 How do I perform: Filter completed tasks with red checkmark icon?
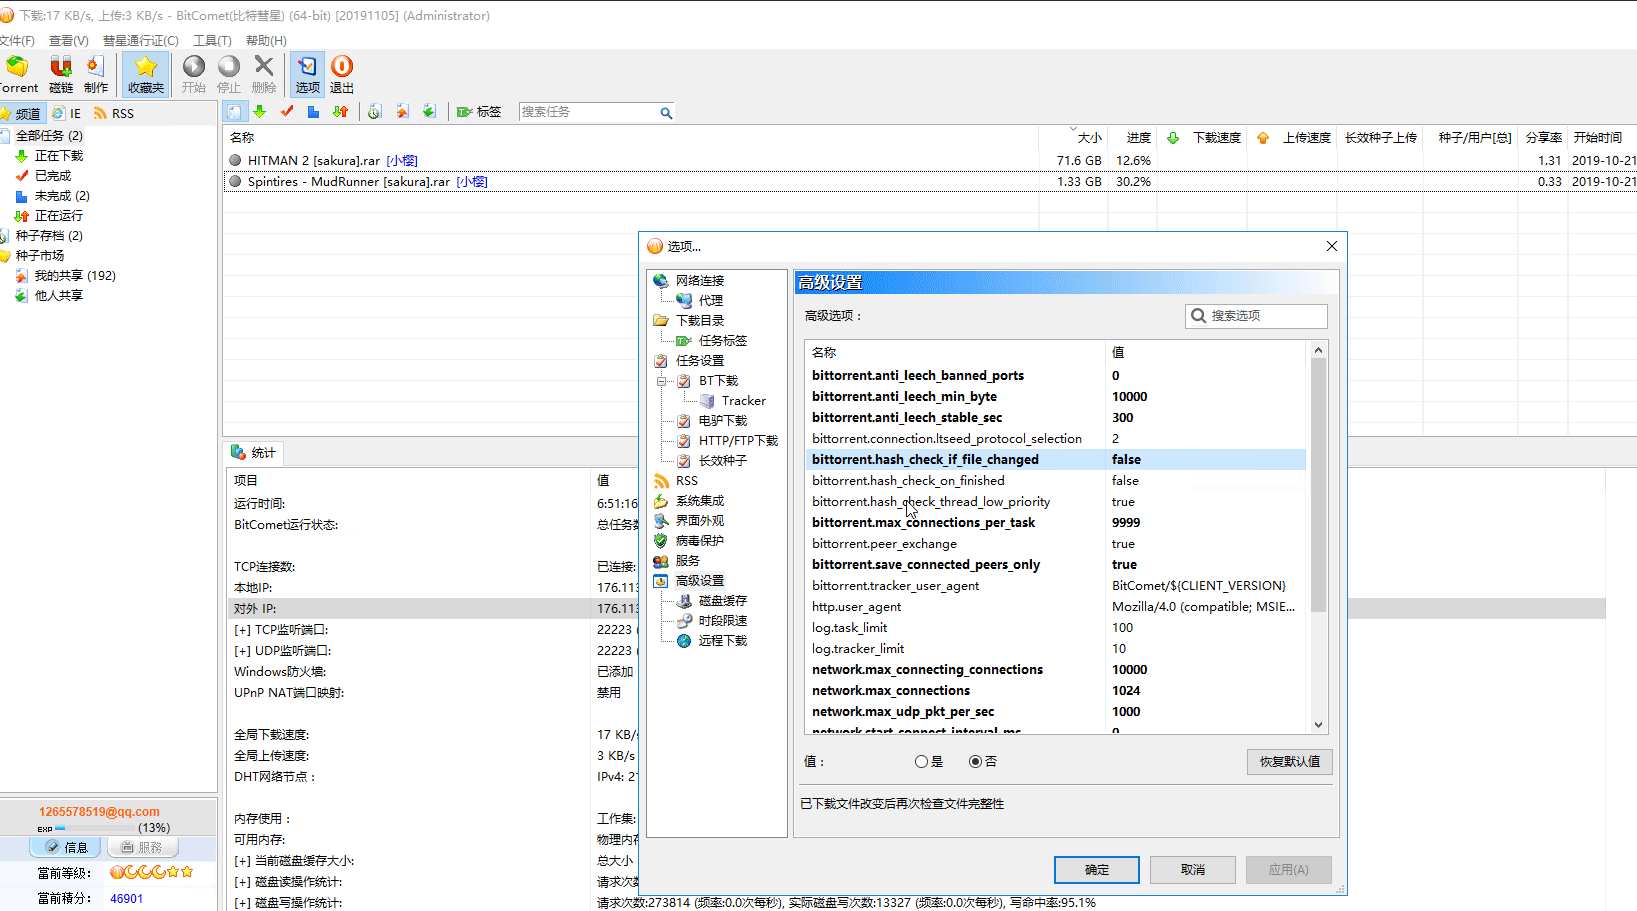click(x=287, y=112)
